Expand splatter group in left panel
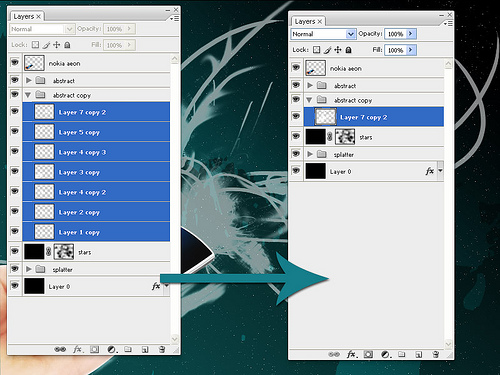The image size is (500, 375). point(29,269)
